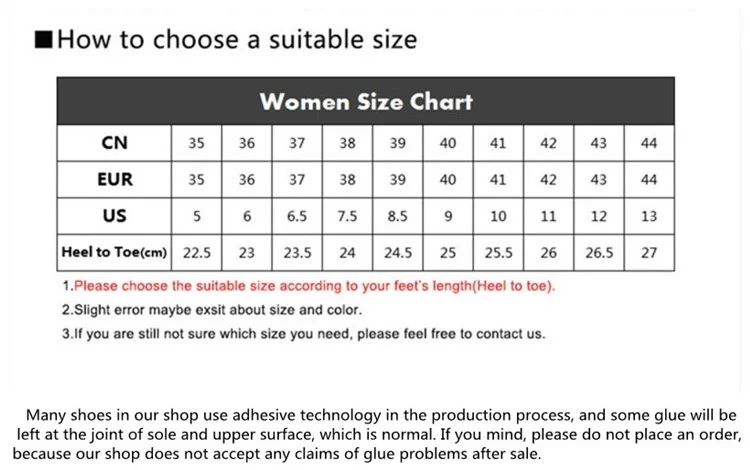
Task: Click the adhesive technology disclaimer paragraph
Action: tap(377, 434)
